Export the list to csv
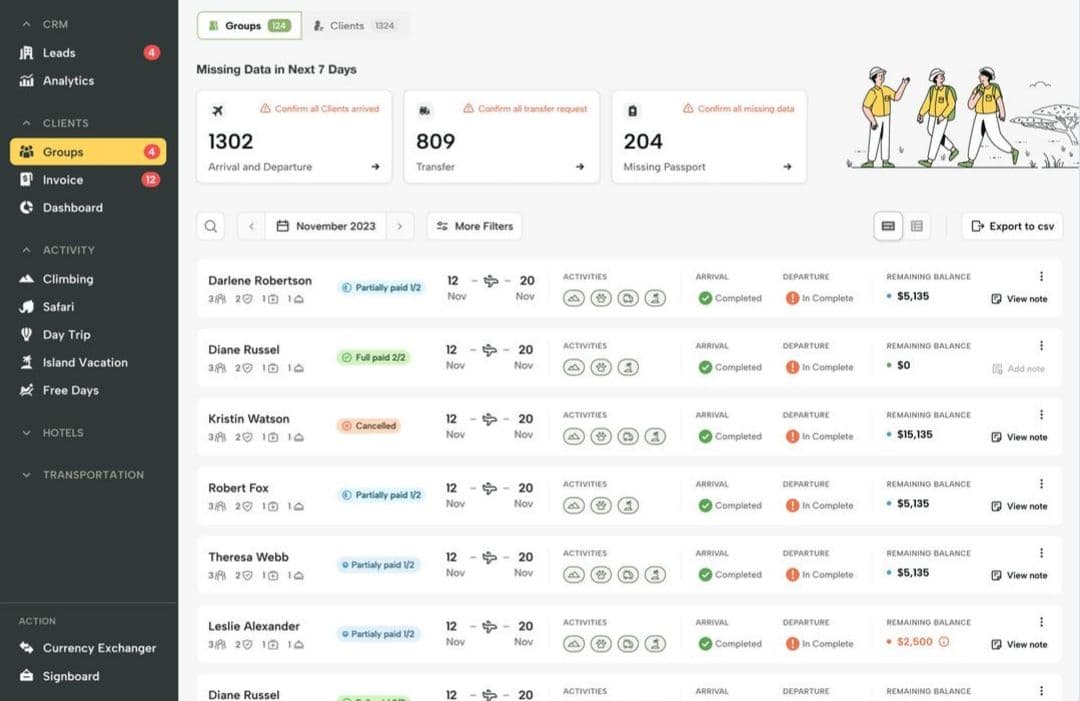Screen dimensions: 1080x701 1011,226
